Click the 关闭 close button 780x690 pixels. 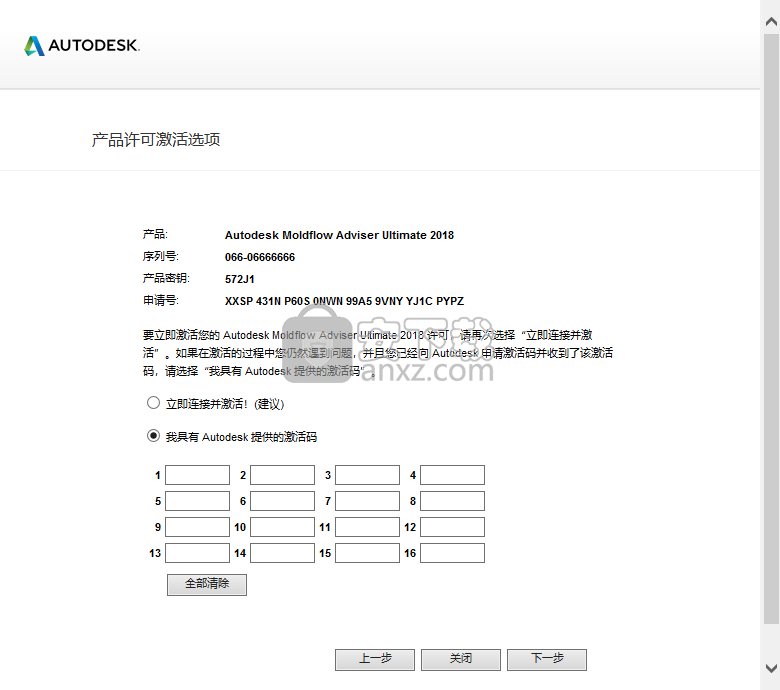461,660
